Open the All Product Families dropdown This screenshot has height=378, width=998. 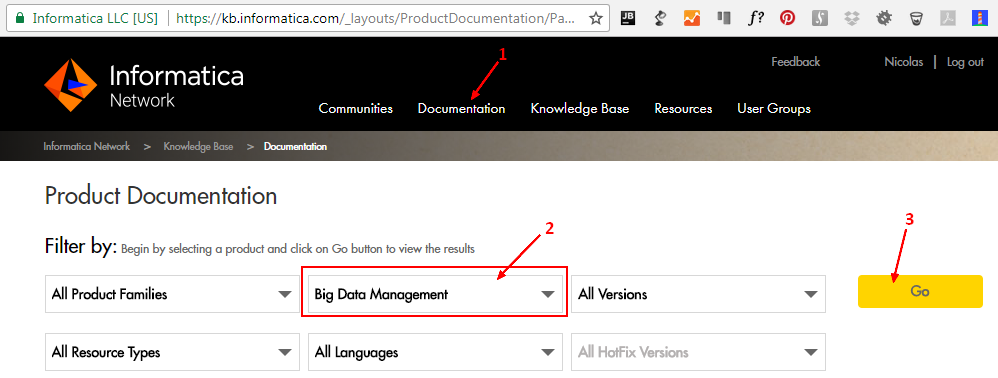(x=172, y=294)
